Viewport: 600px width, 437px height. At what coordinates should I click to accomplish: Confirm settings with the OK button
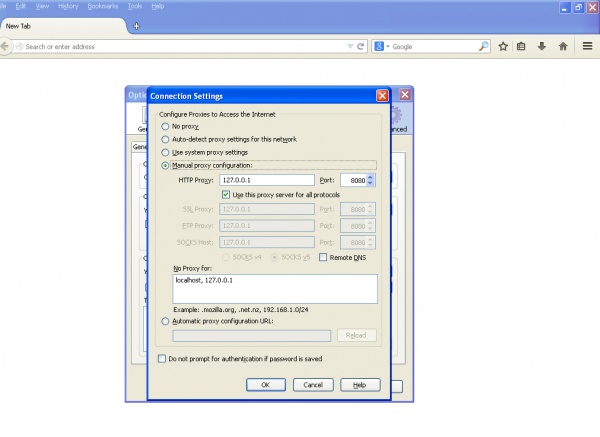point(266,385)
